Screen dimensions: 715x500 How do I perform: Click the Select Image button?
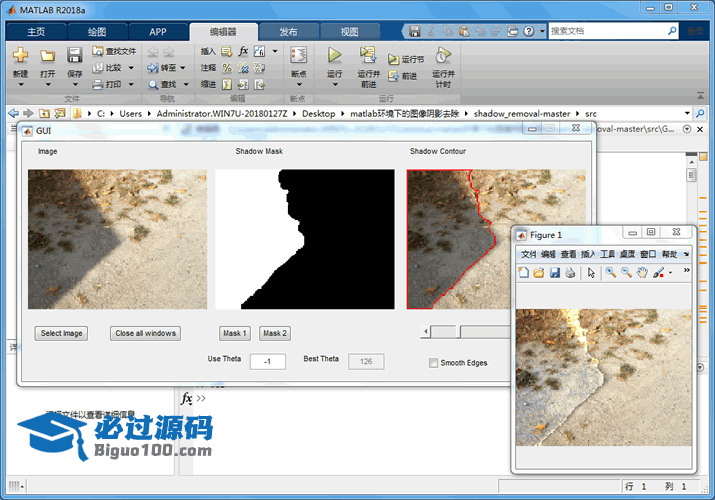pyautogui.click(x=61, y=333)
